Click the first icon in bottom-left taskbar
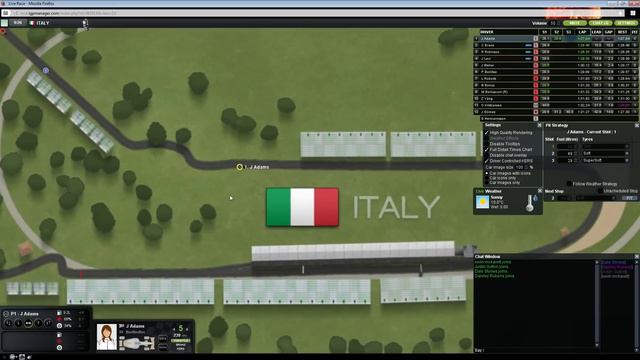The height and width of the screenshot is (360, 640). click(x=13, y=357)
